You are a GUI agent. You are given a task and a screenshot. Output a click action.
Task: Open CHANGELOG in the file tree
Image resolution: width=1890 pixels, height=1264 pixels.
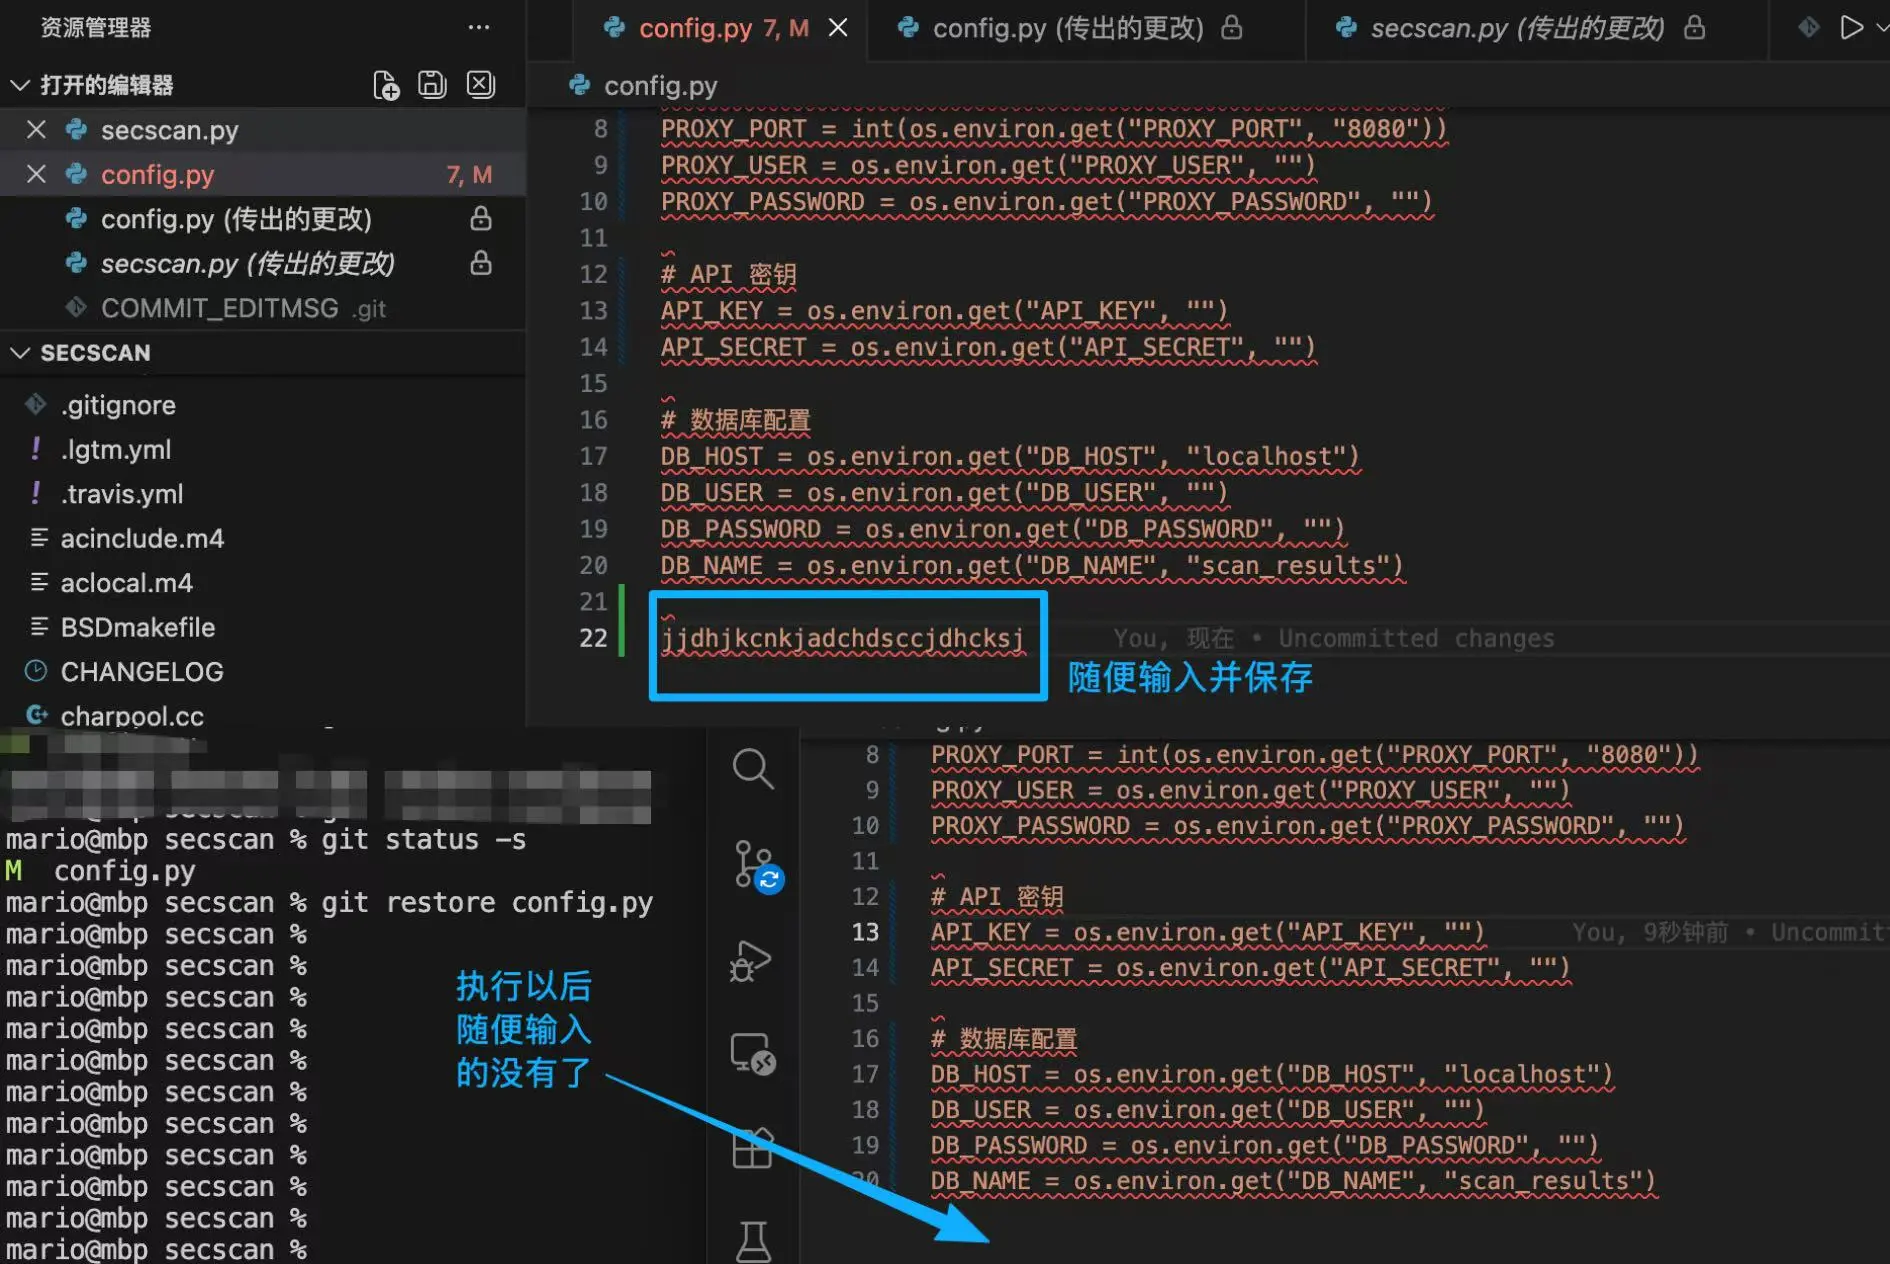click(x=141, y=672)
